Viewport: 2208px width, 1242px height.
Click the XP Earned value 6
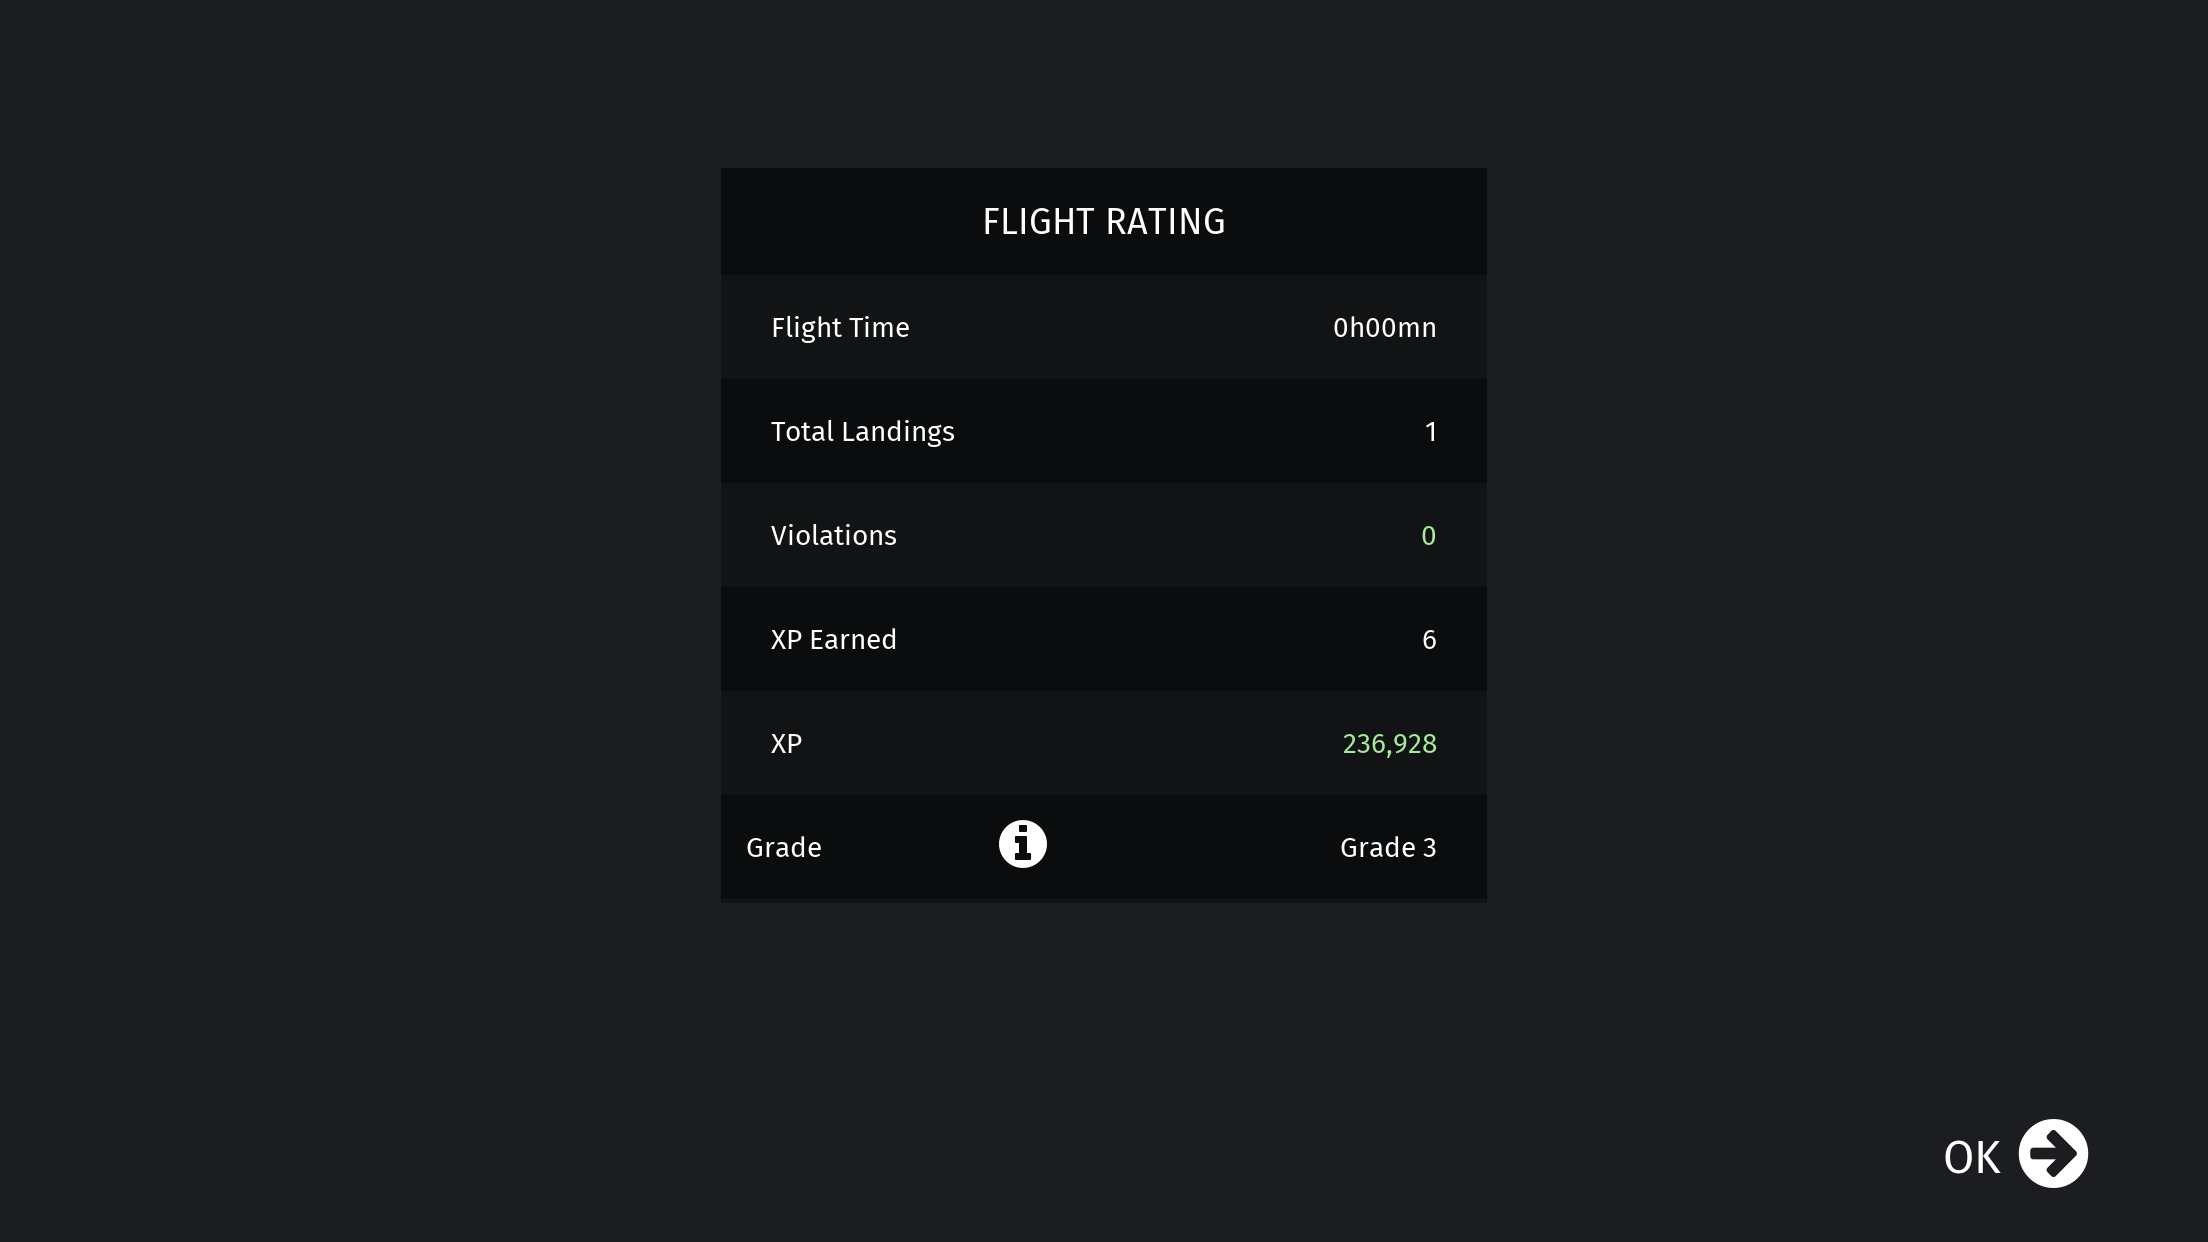[x=1429, y=640]
